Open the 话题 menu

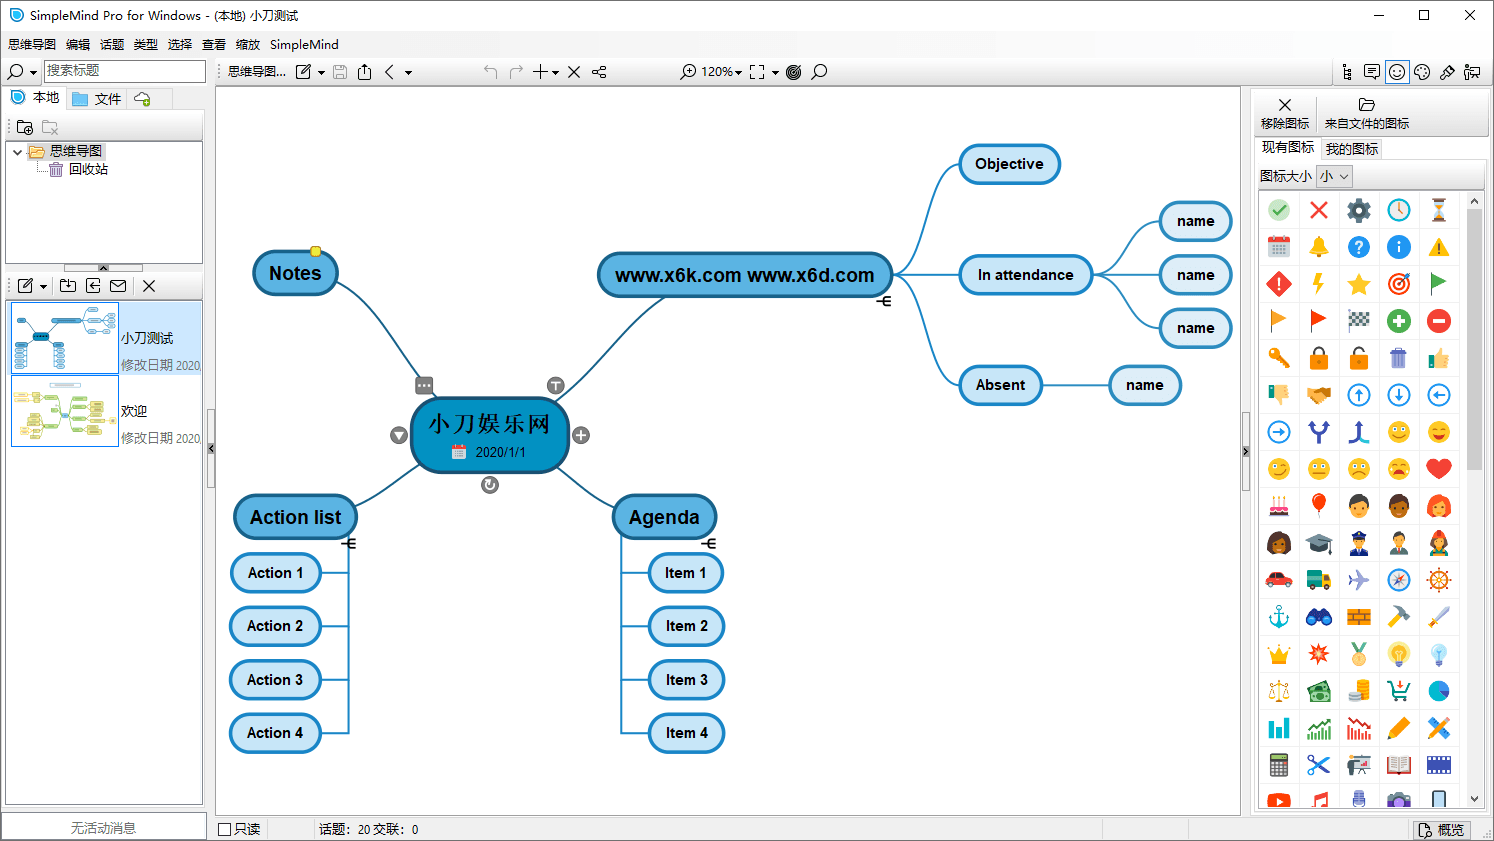(x=112, y=44)
